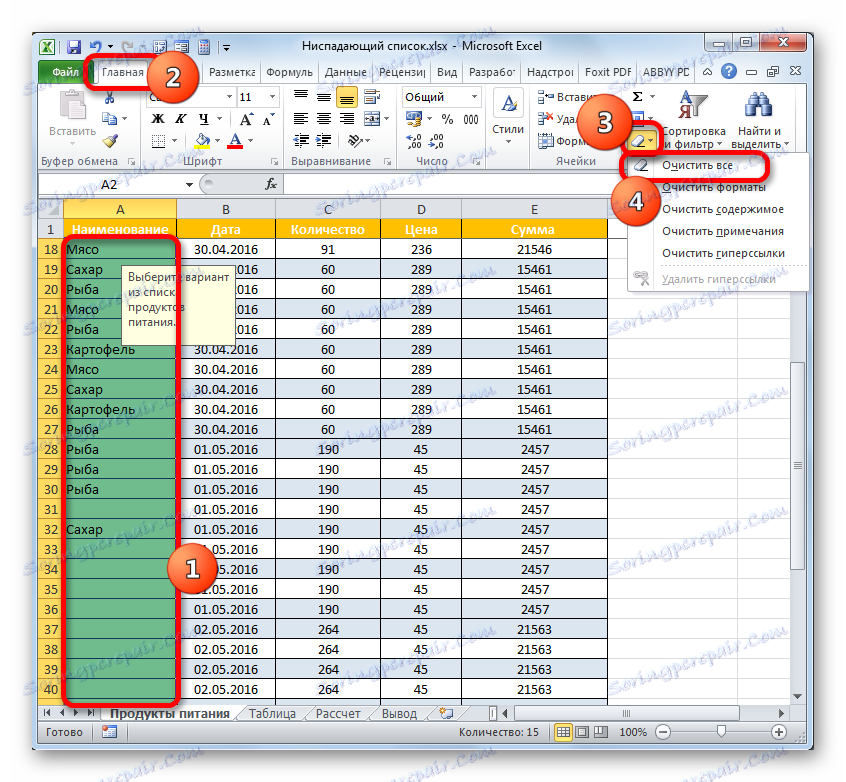
Task: Click the red Font Color A icon
Action: [235, 141]
